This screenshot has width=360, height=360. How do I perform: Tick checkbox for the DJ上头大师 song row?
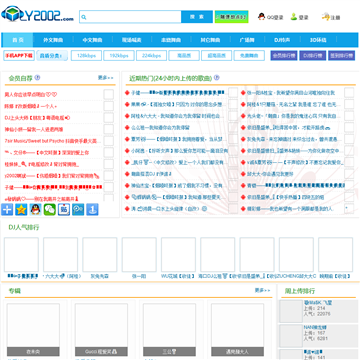pyautogui.click(x=109, y=118)
